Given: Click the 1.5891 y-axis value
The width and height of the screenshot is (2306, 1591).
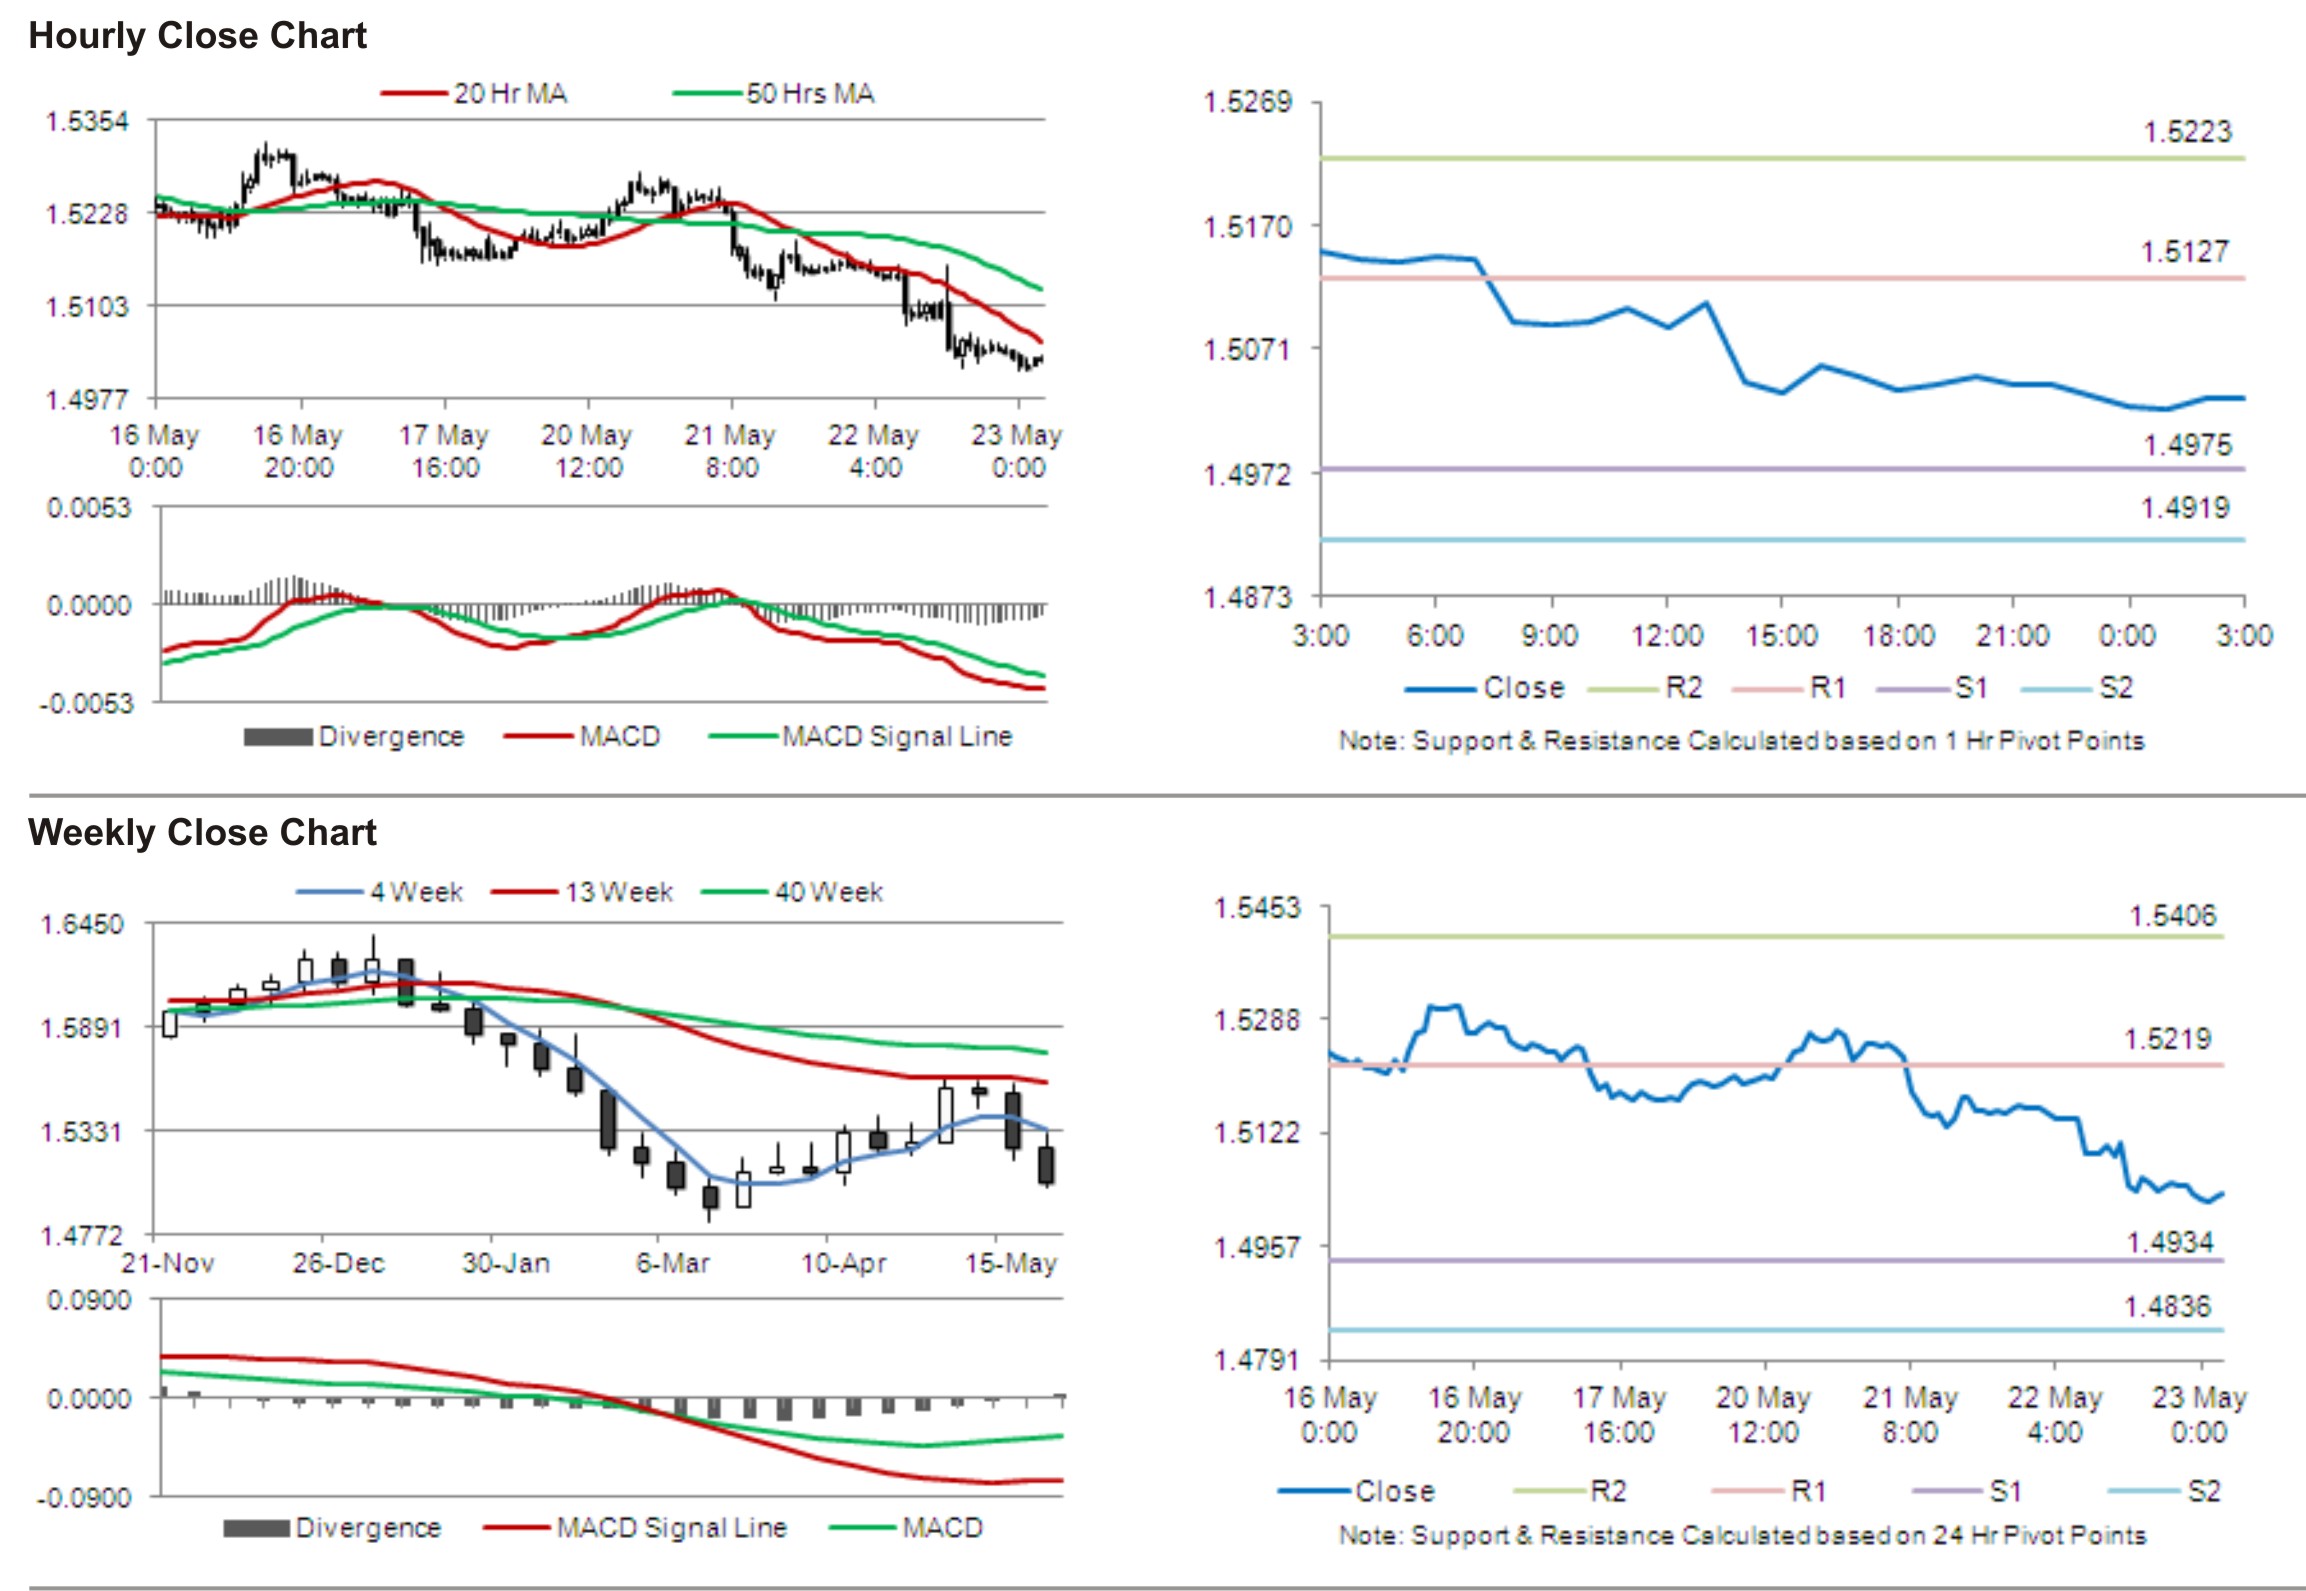Looking at the screenshot, I should point(82,1029).
